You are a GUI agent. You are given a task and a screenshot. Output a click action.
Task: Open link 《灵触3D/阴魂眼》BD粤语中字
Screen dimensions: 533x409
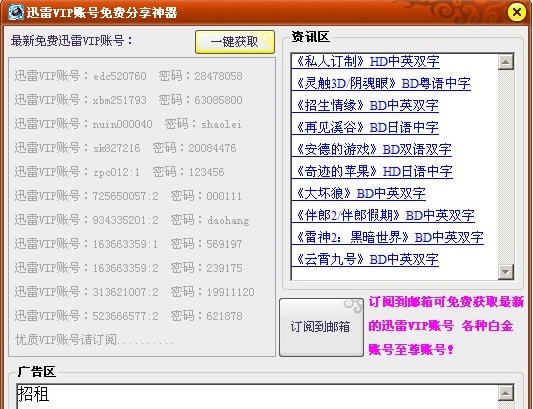pyautogui.click(x=382, y=83)
